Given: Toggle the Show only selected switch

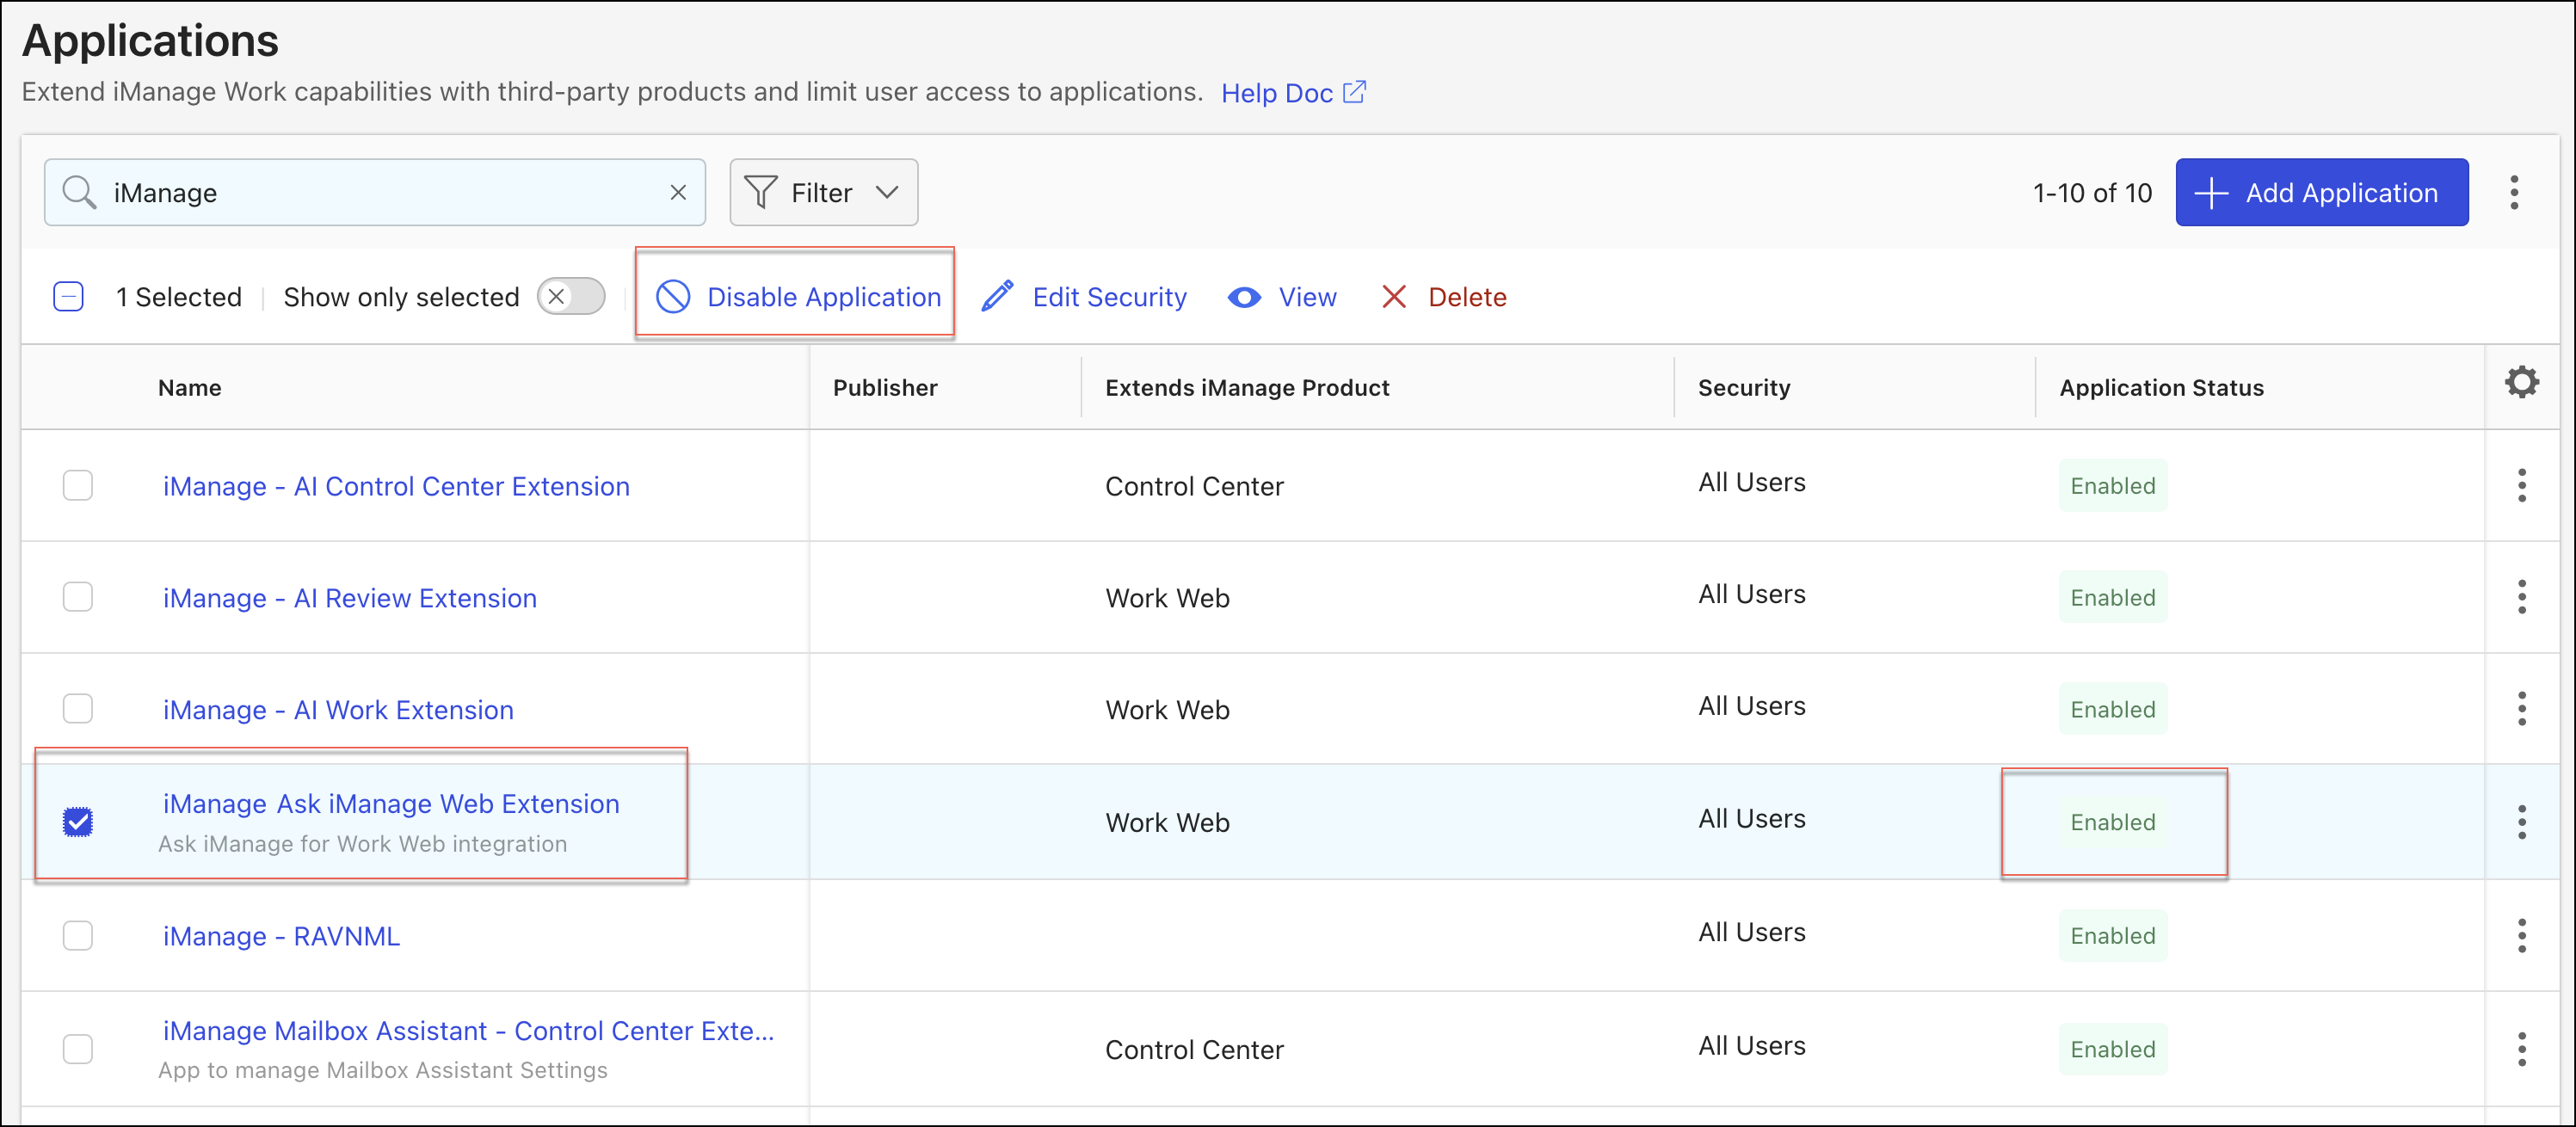Looking at the screenshot, I should [571, 297].
